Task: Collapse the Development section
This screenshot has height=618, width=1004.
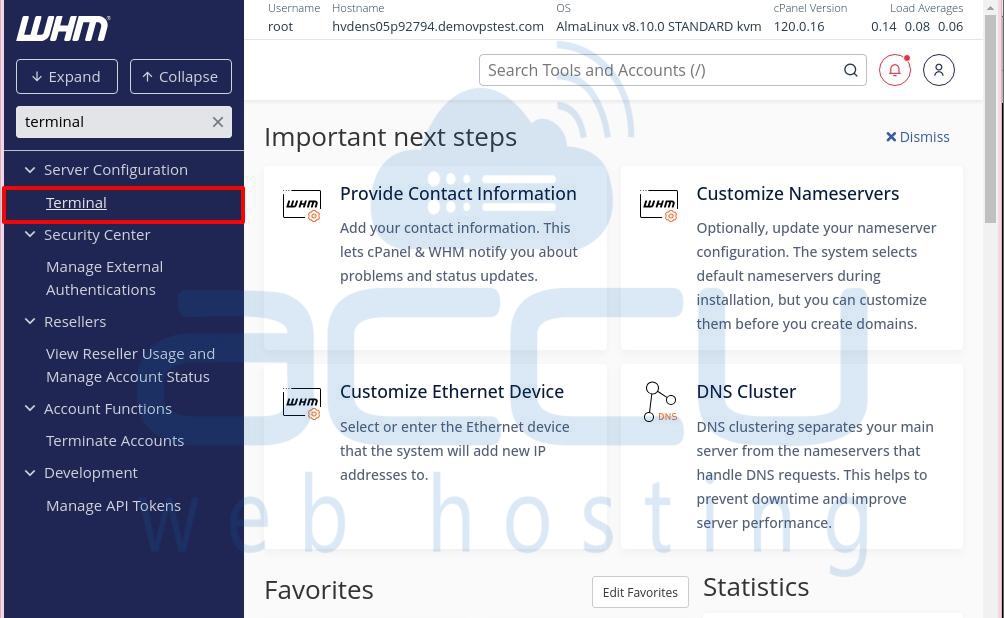Action: tap(30, 473)
